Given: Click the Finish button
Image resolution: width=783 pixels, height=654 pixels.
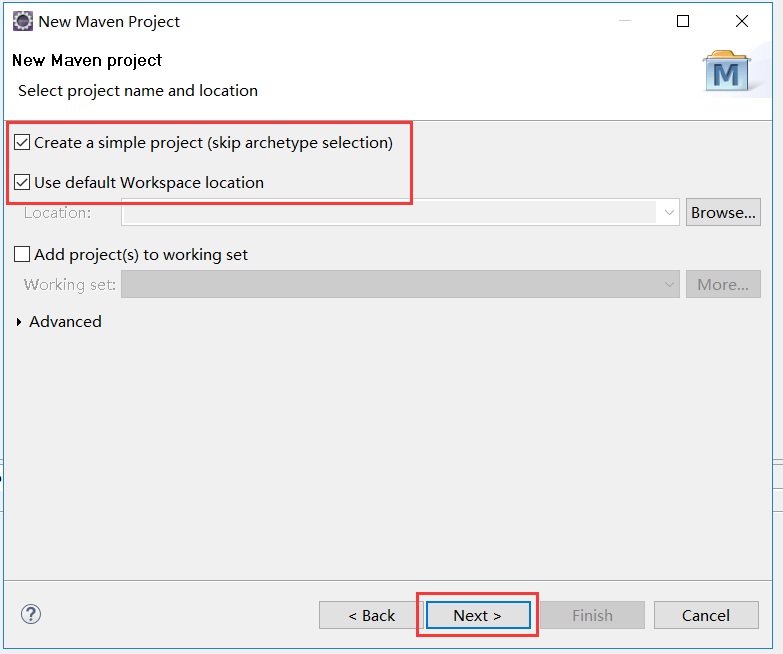Looking at the screenshot, I should pos(592,615).
